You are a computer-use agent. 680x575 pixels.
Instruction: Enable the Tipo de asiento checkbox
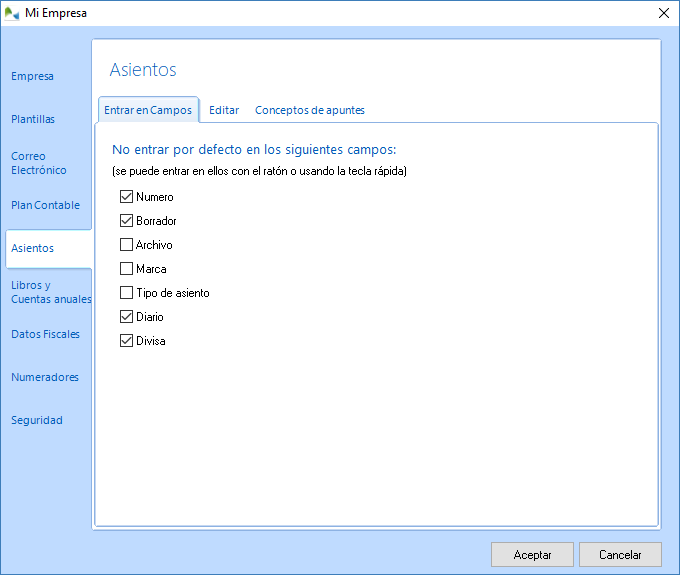tap(126, 293)
